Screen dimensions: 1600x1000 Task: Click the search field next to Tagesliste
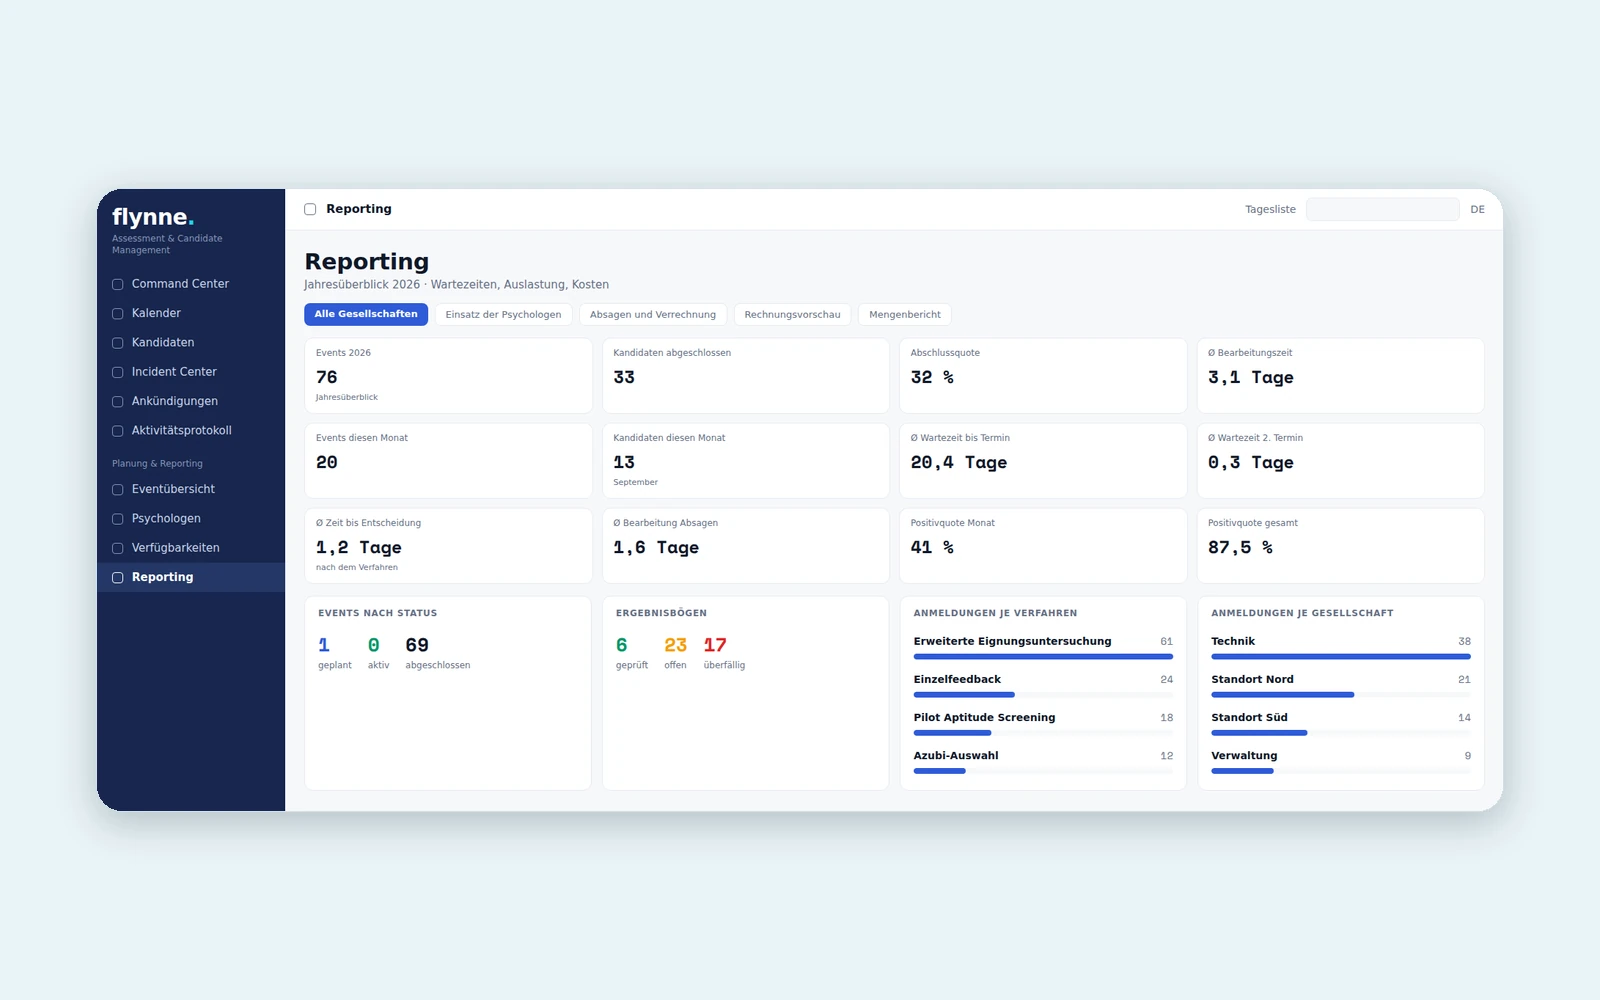(x=1383, y=209)
